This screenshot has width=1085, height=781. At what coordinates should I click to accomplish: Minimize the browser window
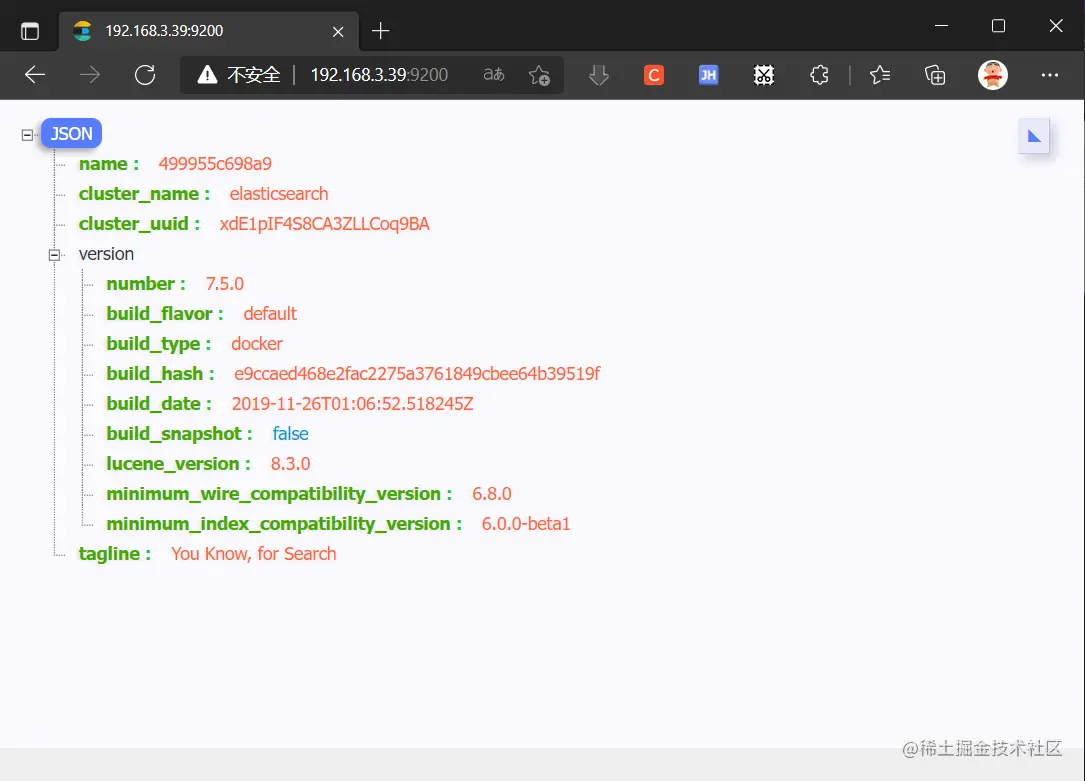(x=941, y=26)
